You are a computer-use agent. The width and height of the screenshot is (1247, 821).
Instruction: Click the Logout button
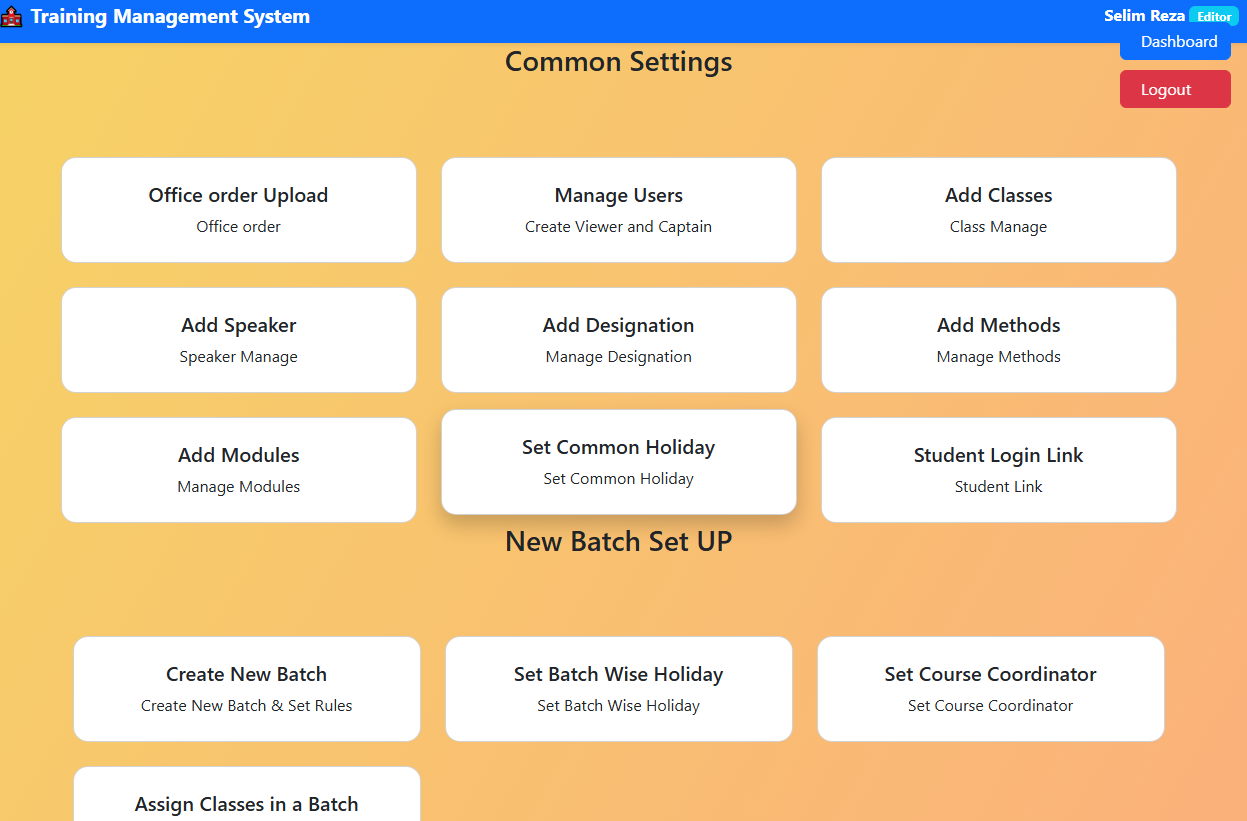point(1175,89)
